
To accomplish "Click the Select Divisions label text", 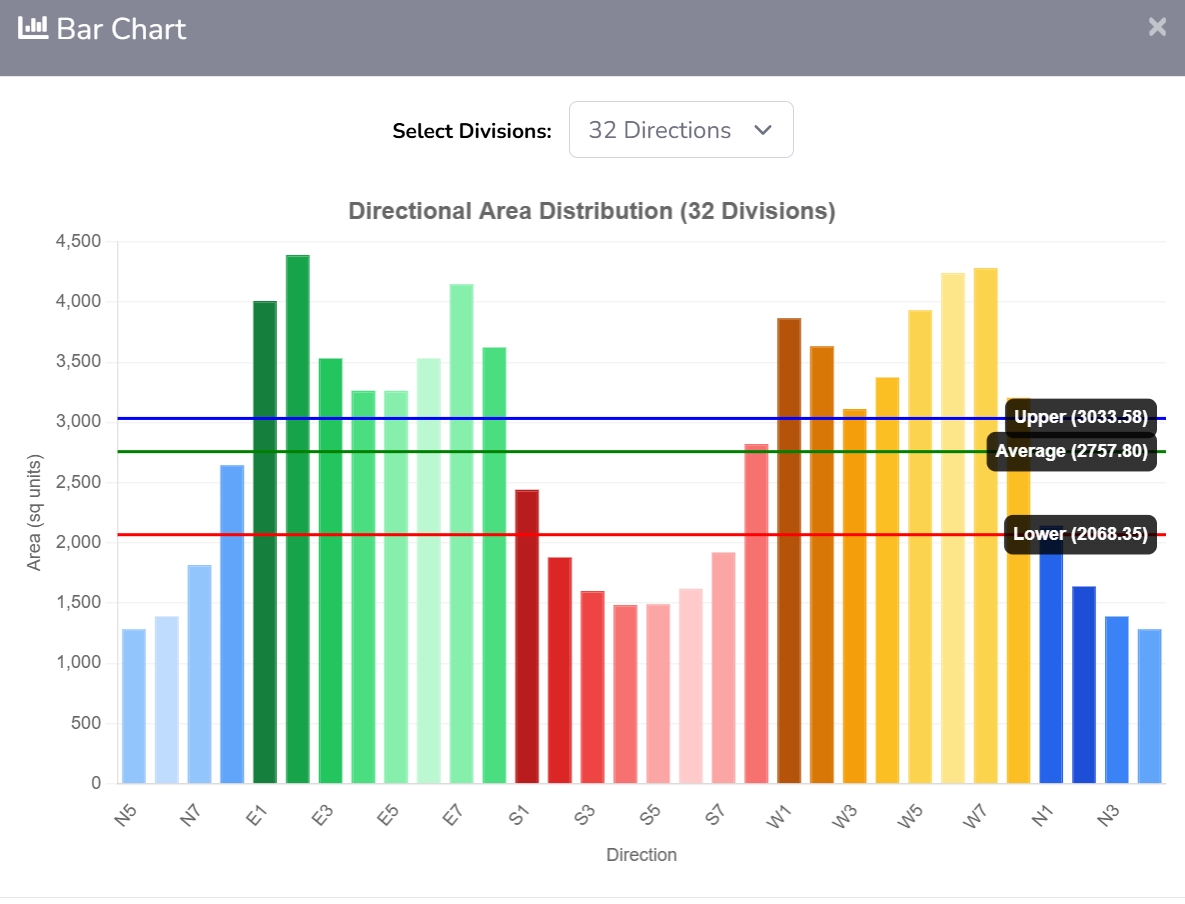I will (471, 131).
